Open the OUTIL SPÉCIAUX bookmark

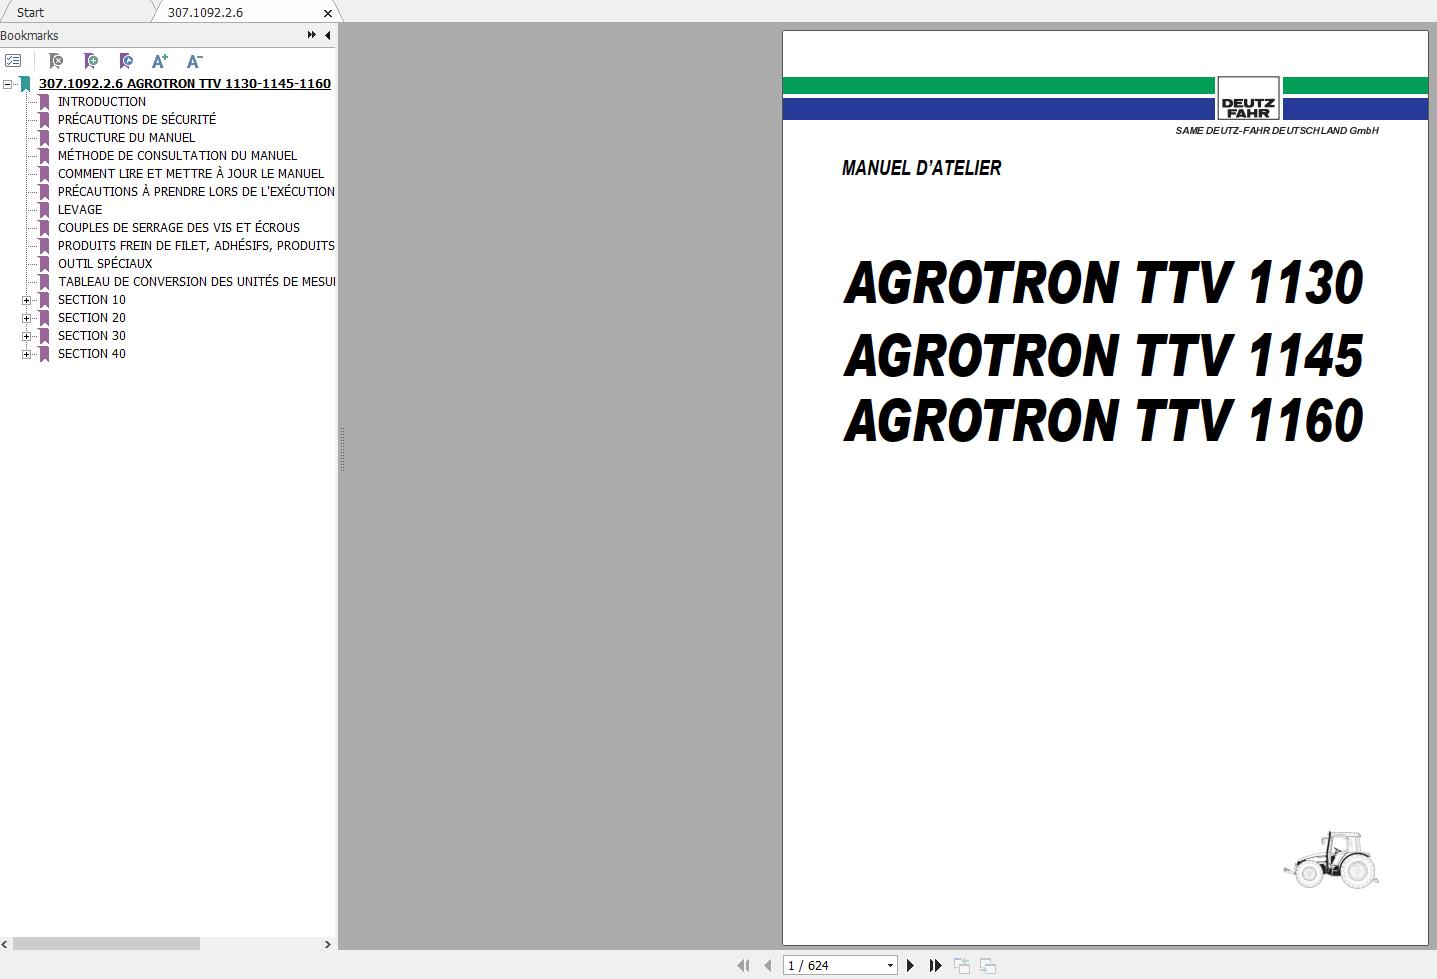[105, 264]
